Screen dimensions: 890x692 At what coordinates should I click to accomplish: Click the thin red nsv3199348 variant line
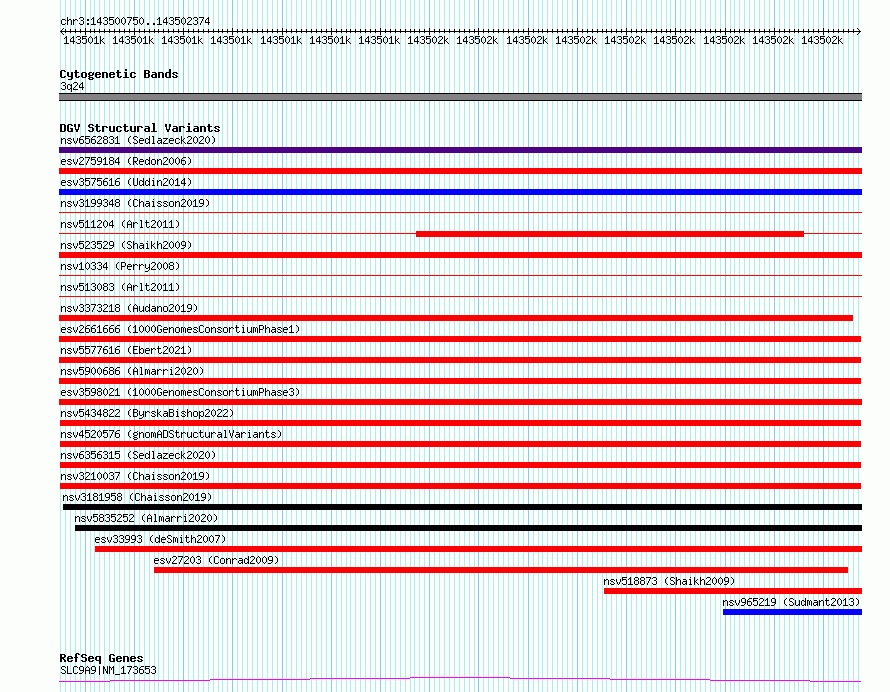click(460, 213)
